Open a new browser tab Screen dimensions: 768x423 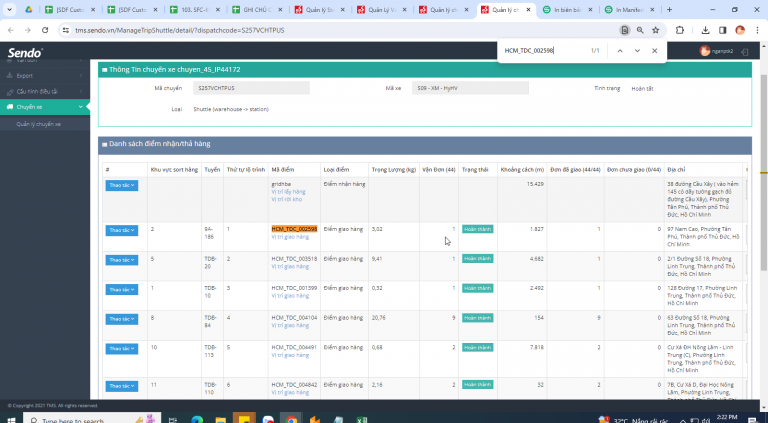(669, 9)
